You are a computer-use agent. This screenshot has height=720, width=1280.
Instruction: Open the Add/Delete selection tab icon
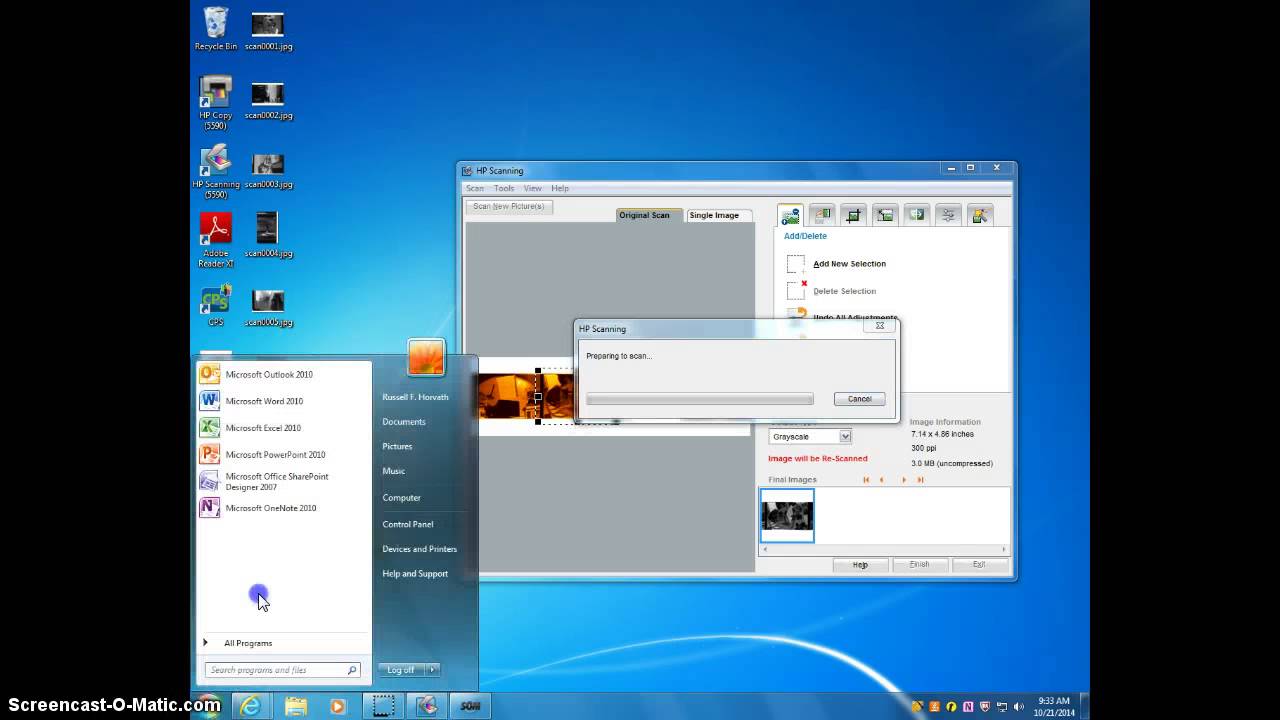point(790,215)
